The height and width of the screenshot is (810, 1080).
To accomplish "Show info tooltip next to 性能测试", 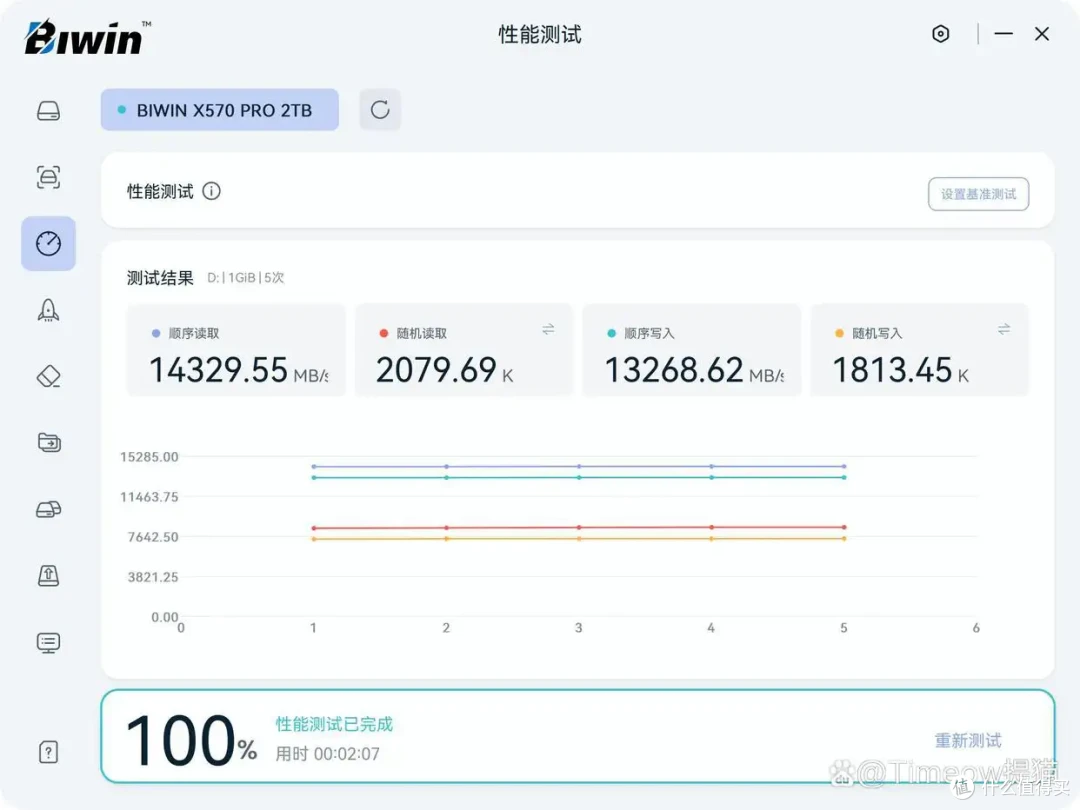I will click(x=211, y=191).
